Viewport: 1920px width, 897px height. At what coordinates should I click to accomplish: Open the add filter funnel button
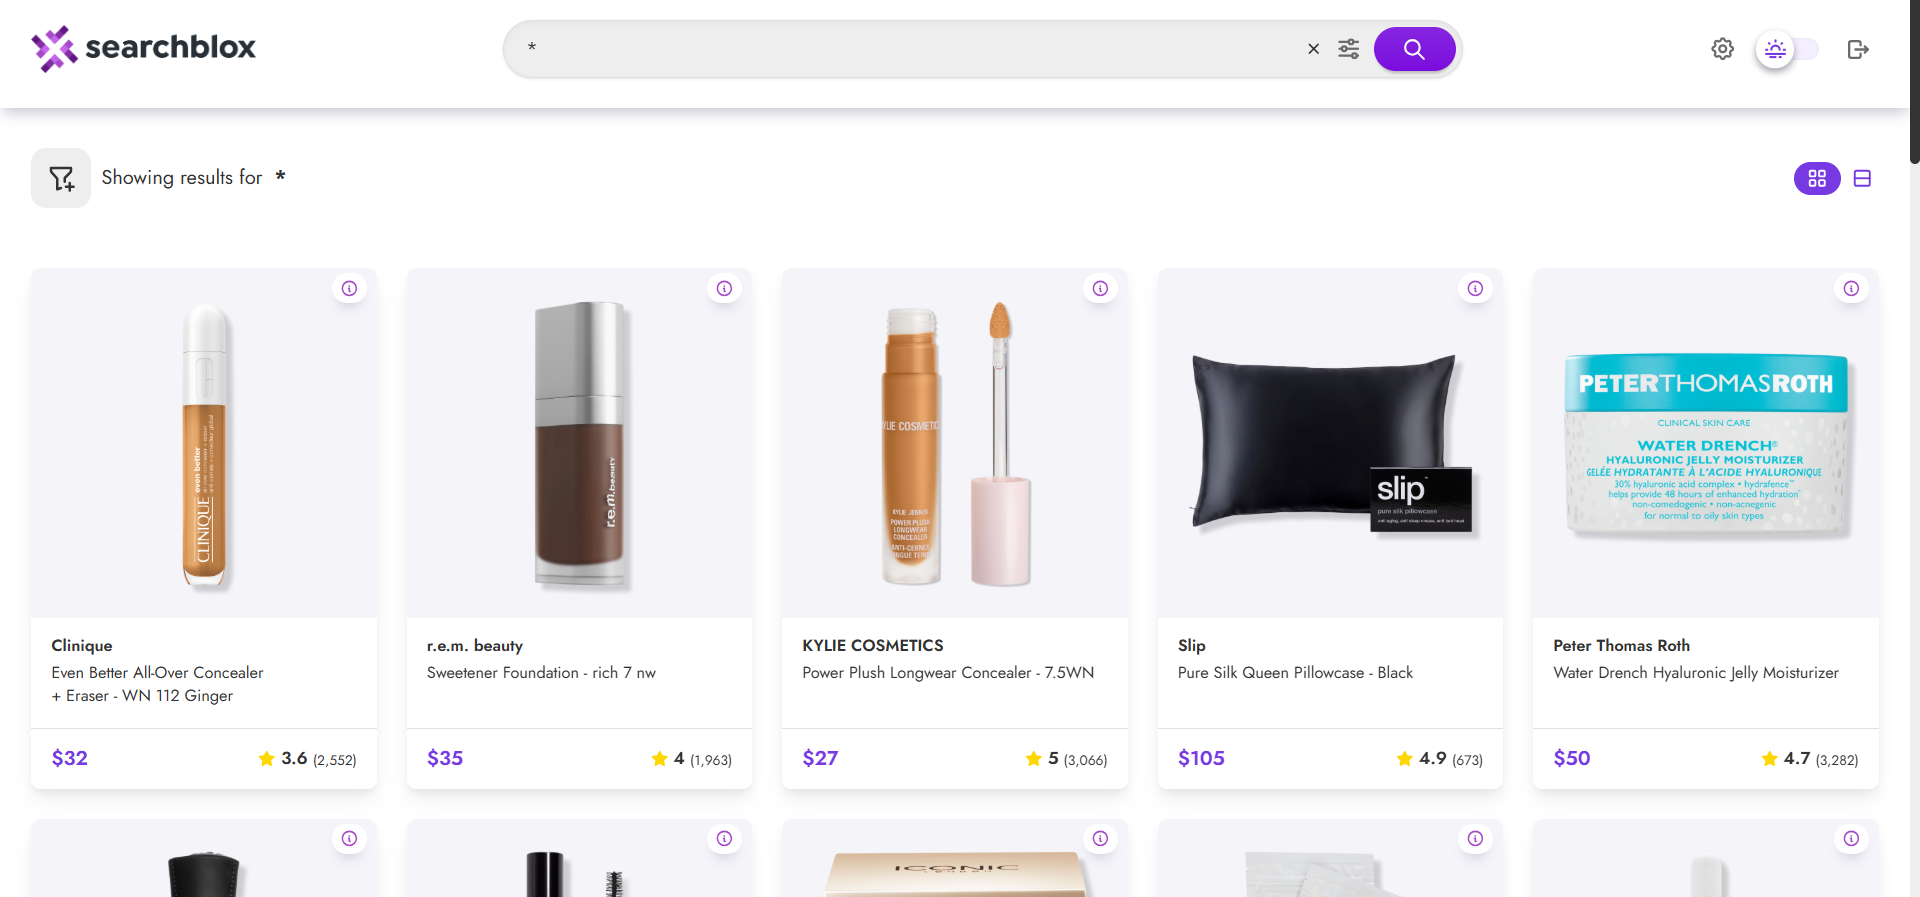pyautogui.click(x=61, y=178)
